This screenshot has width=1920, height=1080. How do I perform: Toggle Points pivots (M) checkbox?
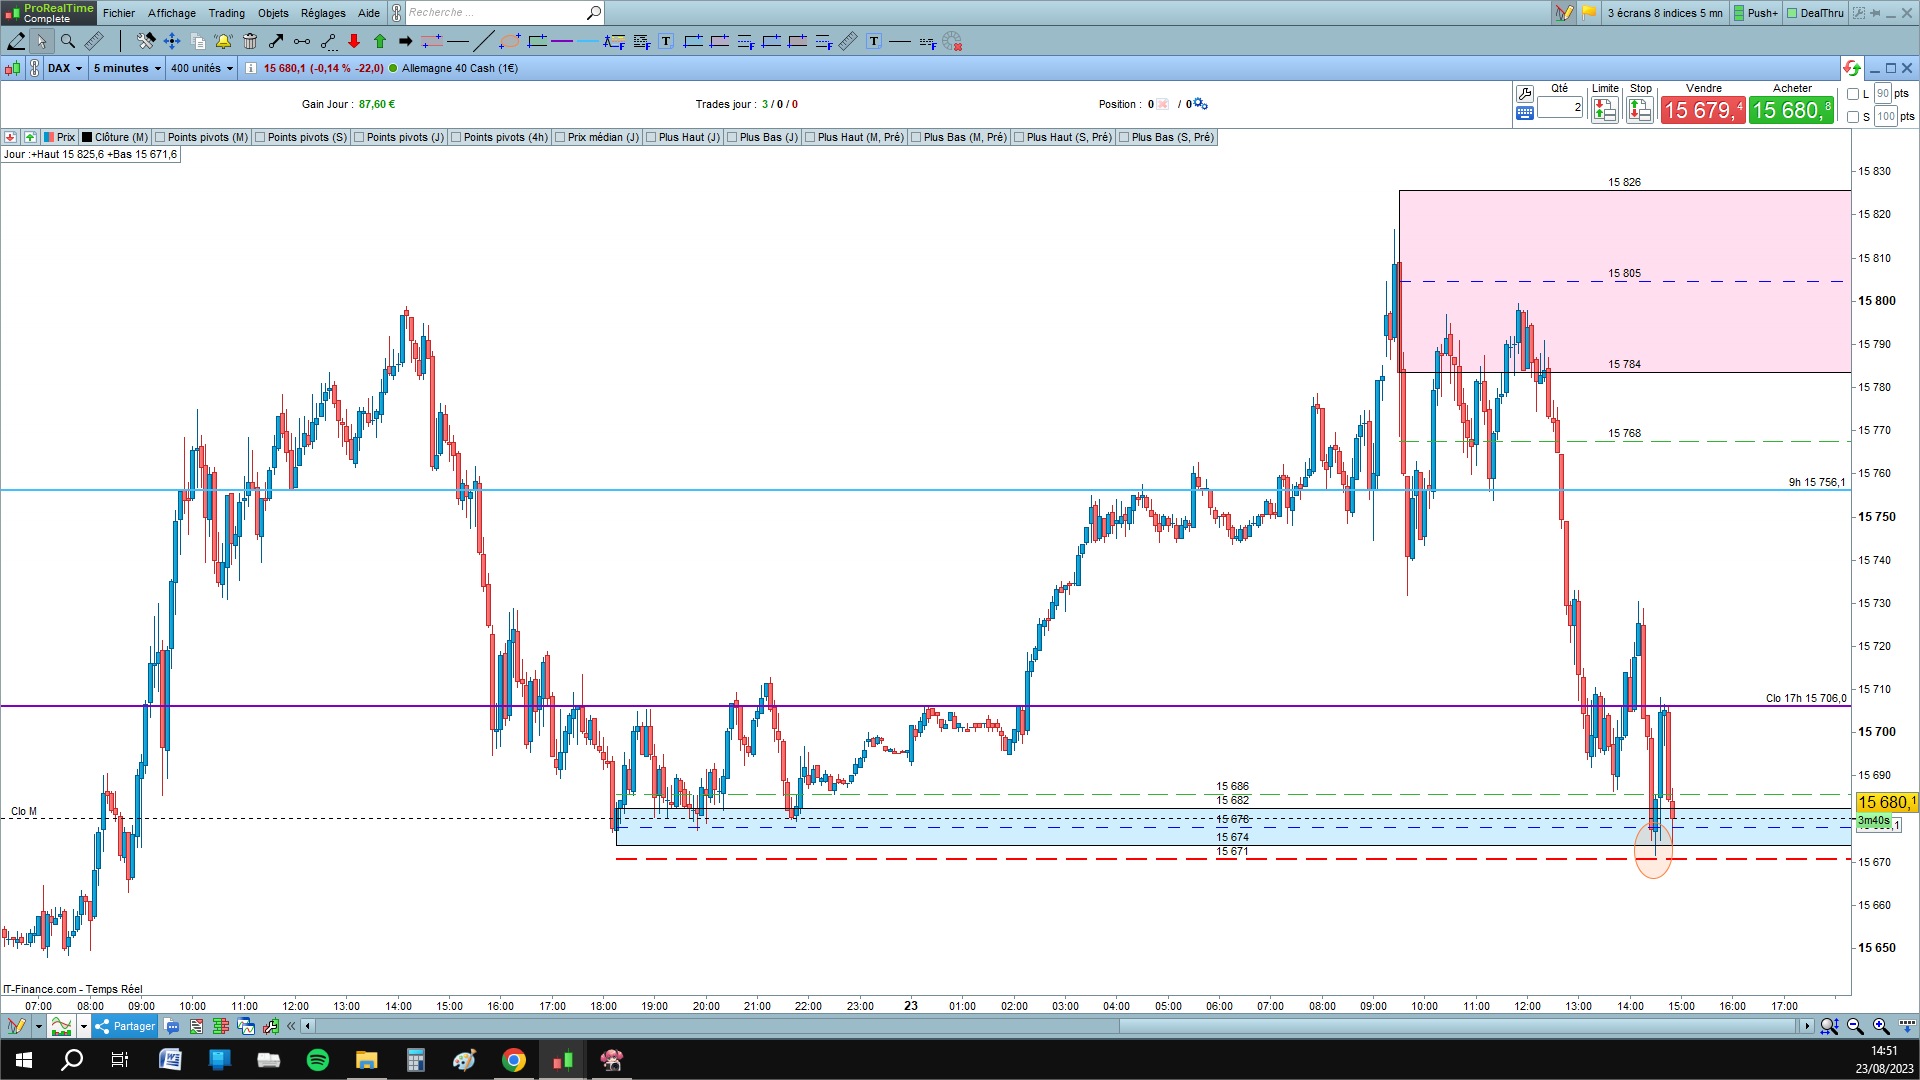(161, 137)
